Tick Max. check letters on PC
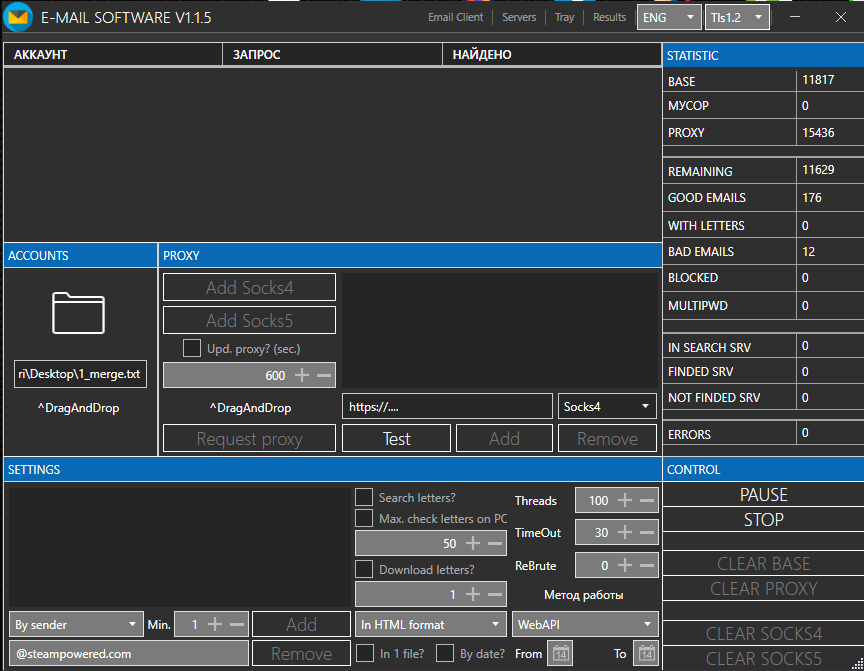 point(364,518)
